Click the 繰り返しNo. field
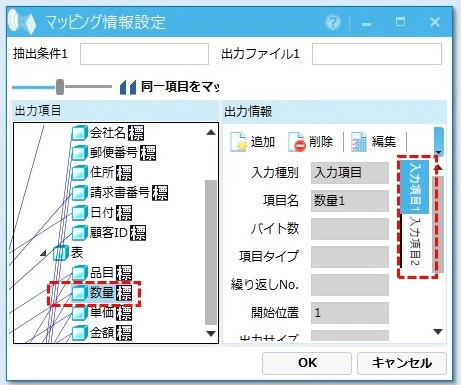The image size is (461, 385). (350, 285)
